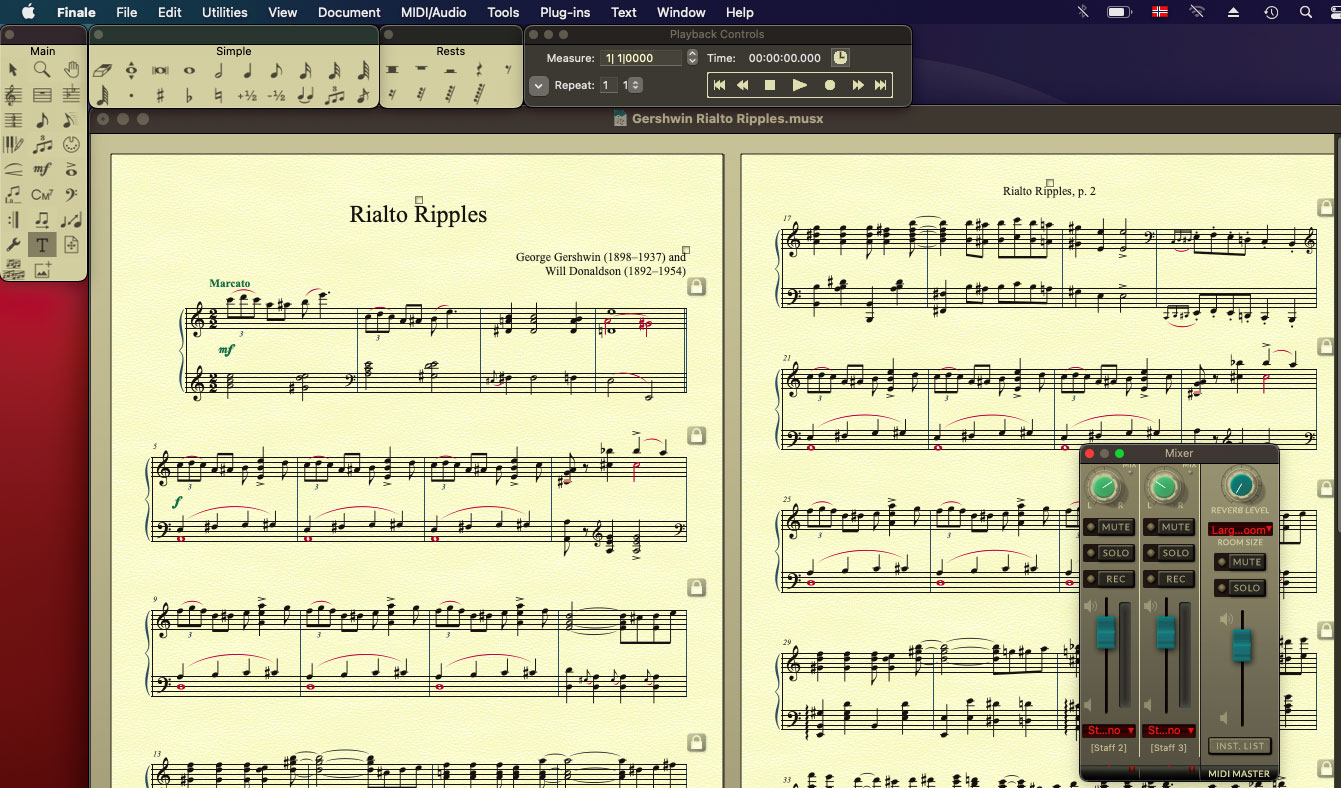Select the Smart Shape slur tool
1341x788 pixels.
(x=13, y=170)
